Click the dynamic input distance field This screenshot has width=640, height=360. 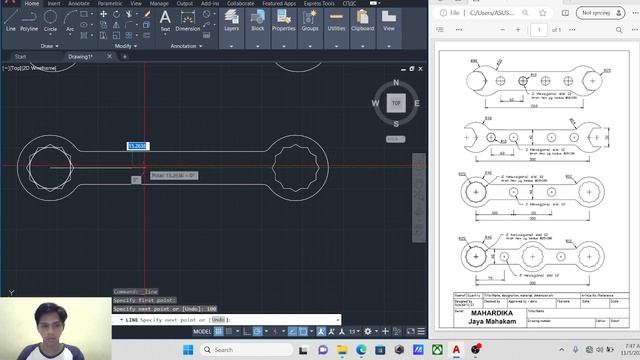(138, 146)
